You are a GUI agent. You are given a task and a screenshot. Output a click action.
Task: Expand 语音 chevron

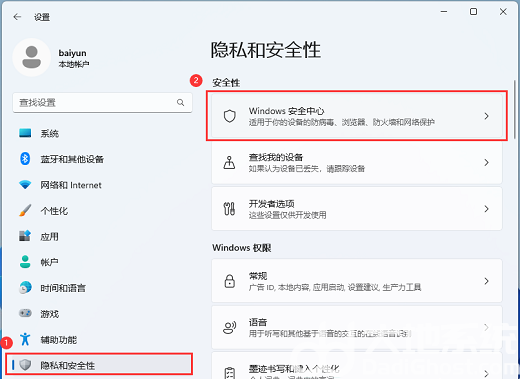pos(486,327)
